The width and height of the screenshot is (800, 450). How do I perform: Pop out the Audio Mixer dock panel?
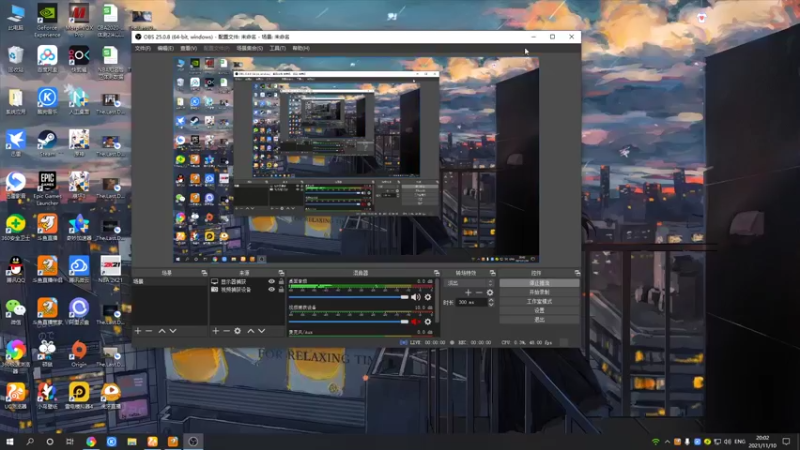pyautogui.click(x=436, y=273)
